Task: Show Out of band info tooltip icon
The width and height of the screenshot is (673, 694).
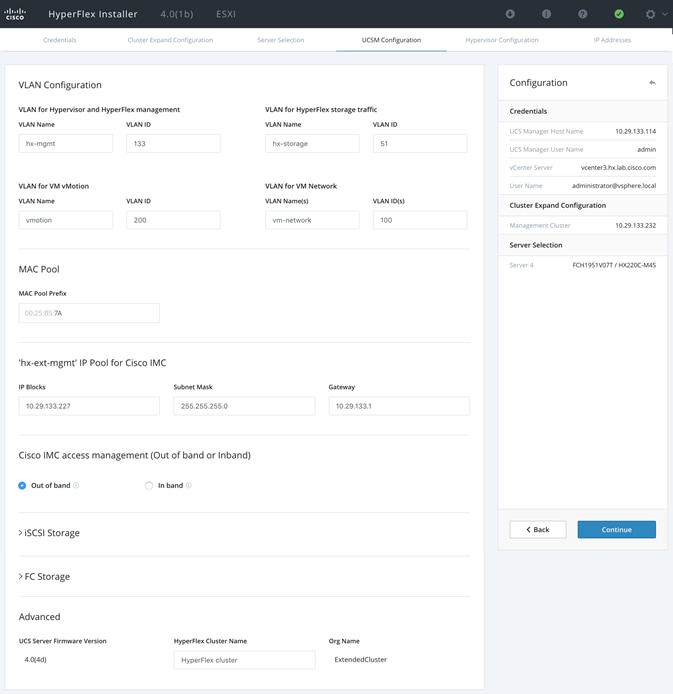Action: [76, 486]
